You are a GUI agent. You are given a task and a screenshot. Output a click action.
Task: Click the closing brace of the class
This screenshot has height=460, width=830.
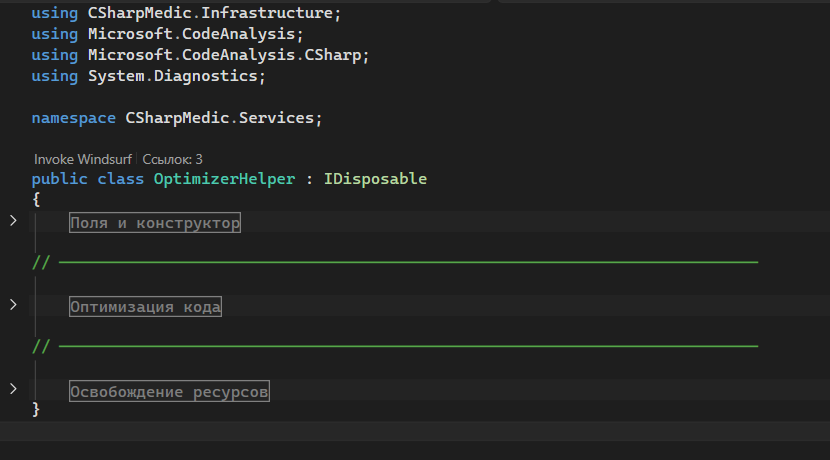click(x=36, y=409)
